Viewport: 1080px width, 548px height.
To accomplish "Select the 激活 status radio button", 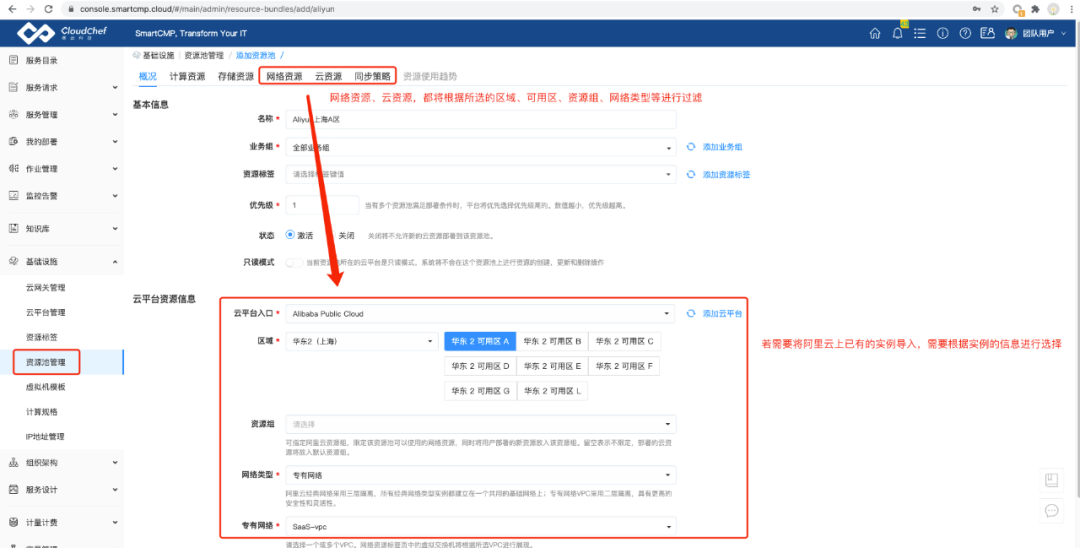I will (290, 235).
